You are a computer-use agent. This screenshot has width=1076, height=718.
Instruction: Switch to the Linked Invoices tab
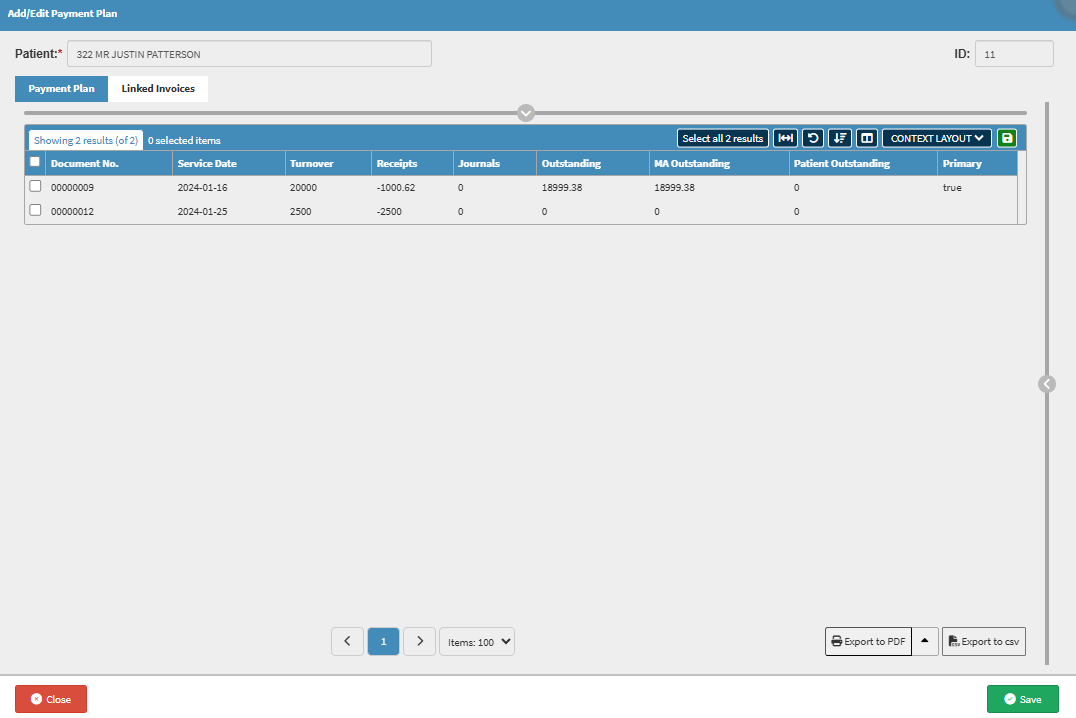(158, 89)
